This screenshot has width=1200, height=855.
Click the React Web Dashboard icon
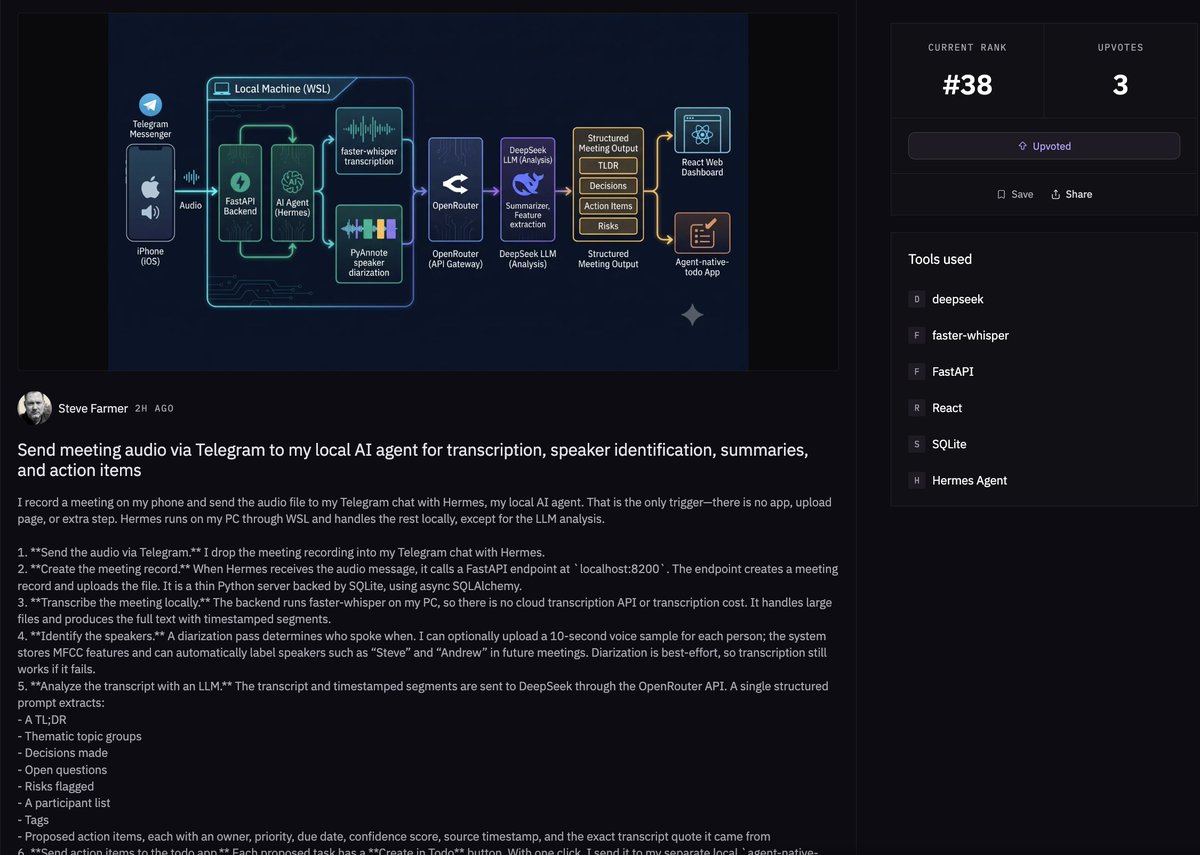click(702, 130)
